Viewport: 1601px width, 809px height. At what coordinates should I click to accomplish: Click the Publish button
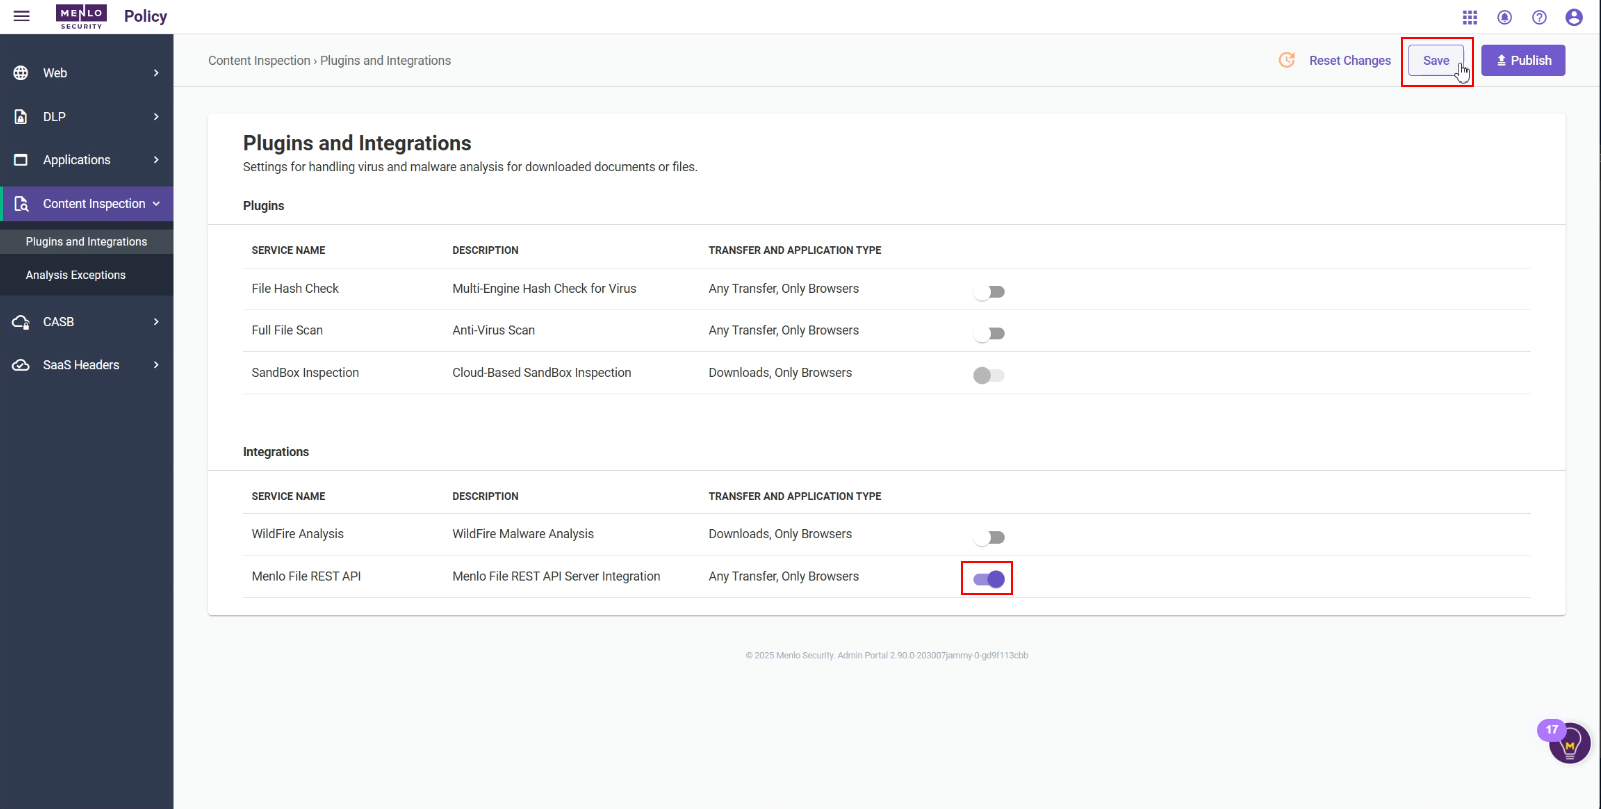(x=1523, y=61)
